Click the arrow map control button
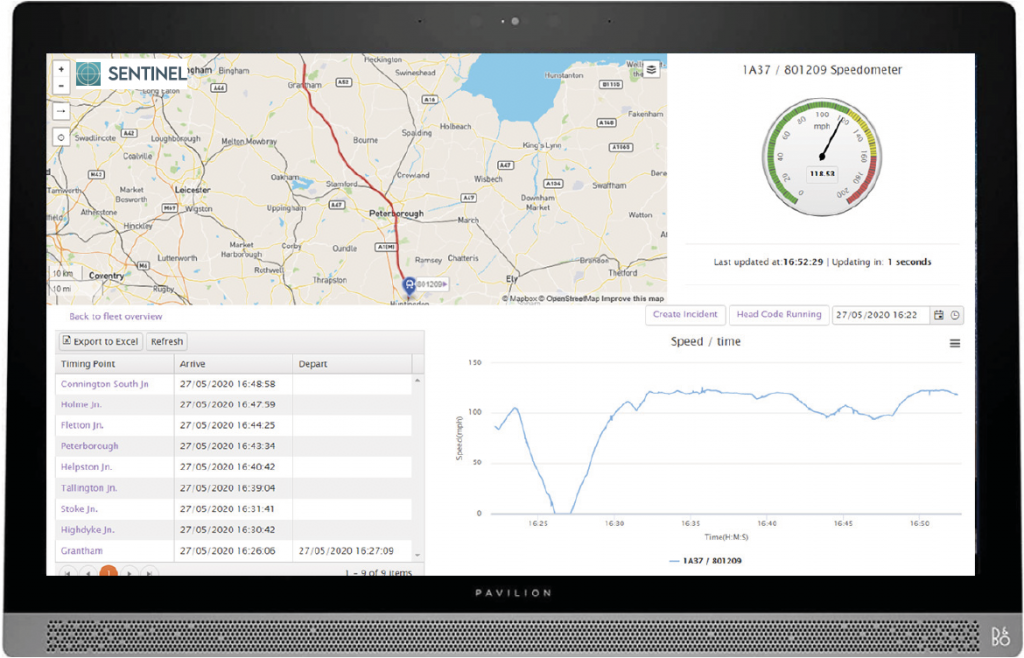The height and width of the screenshot is (658, 1024). click(x=61, y=111)
